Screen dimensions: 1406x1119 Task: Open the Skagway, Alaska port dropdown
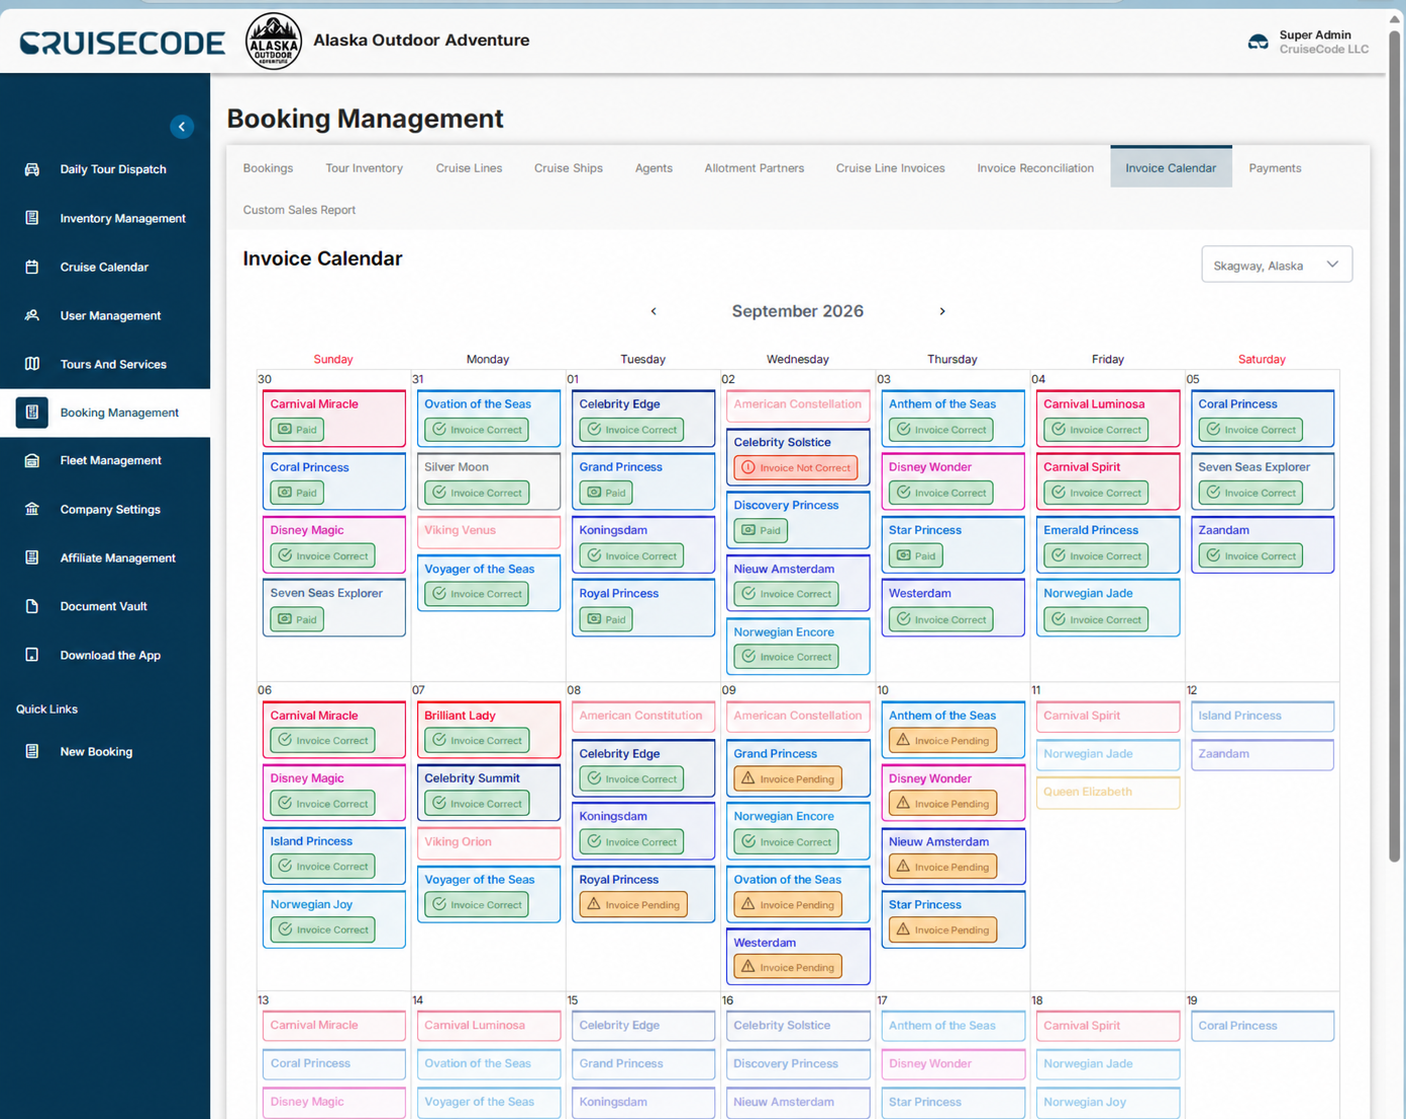(1276, 265)
